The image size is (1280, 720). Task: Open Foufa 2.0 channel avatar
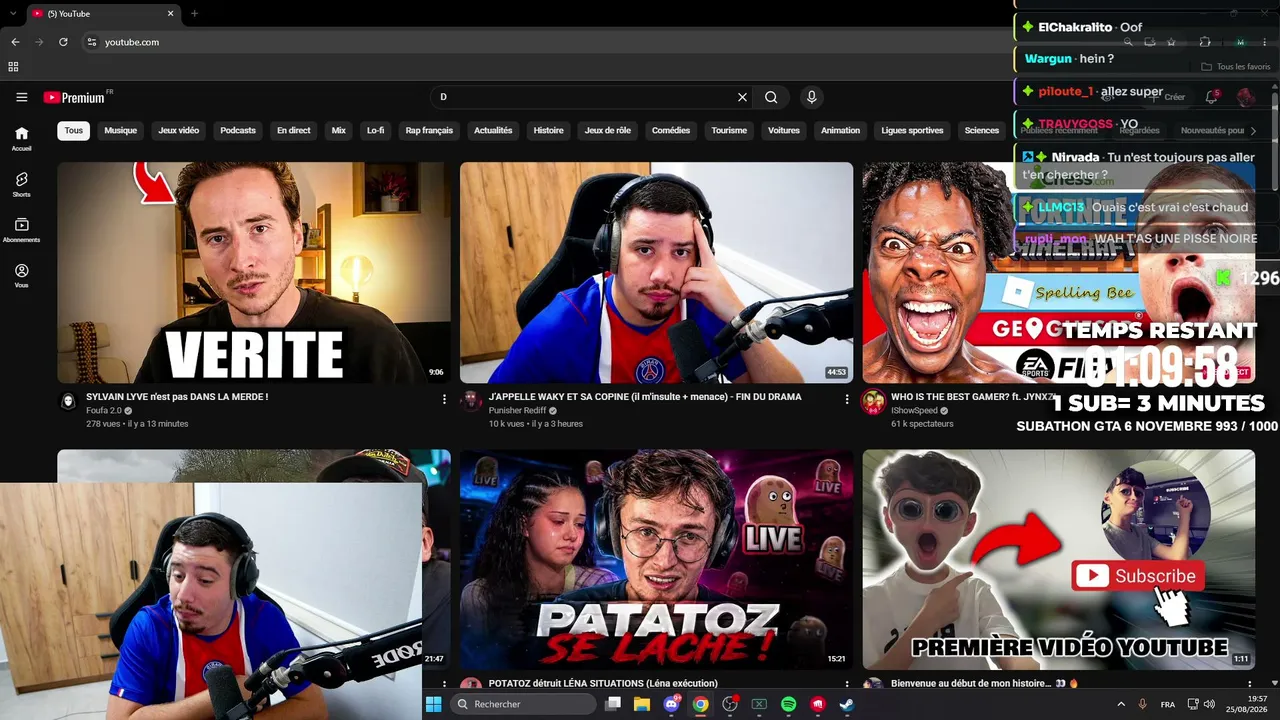click(x=68, y=401)
